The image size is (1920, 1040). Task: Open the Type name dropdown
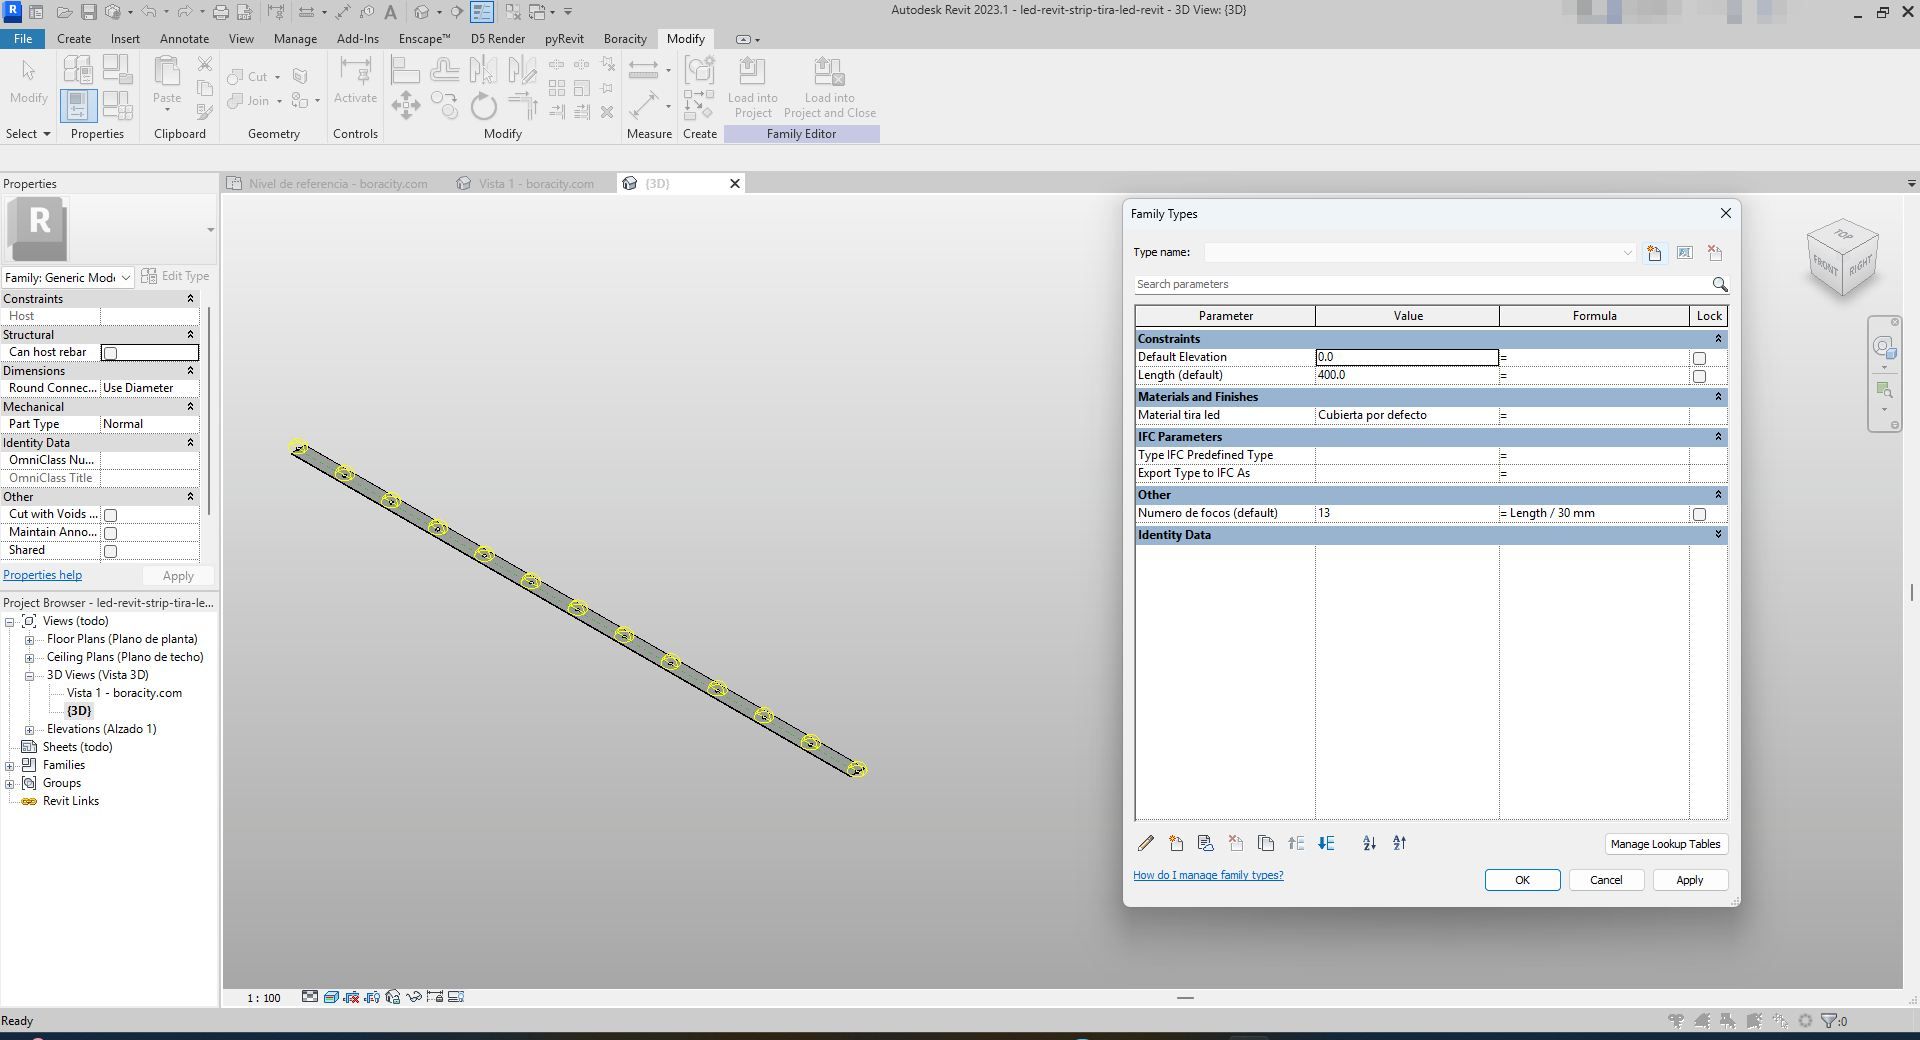pos(1627,253)
